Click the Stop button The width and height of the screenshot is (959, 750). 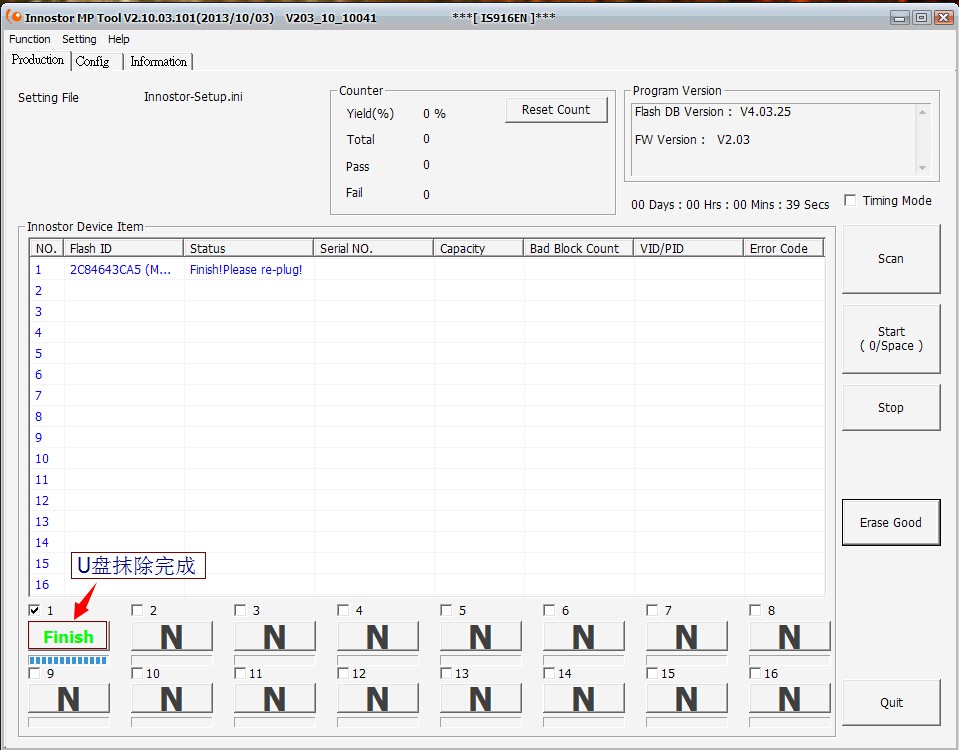coord(890,407)
